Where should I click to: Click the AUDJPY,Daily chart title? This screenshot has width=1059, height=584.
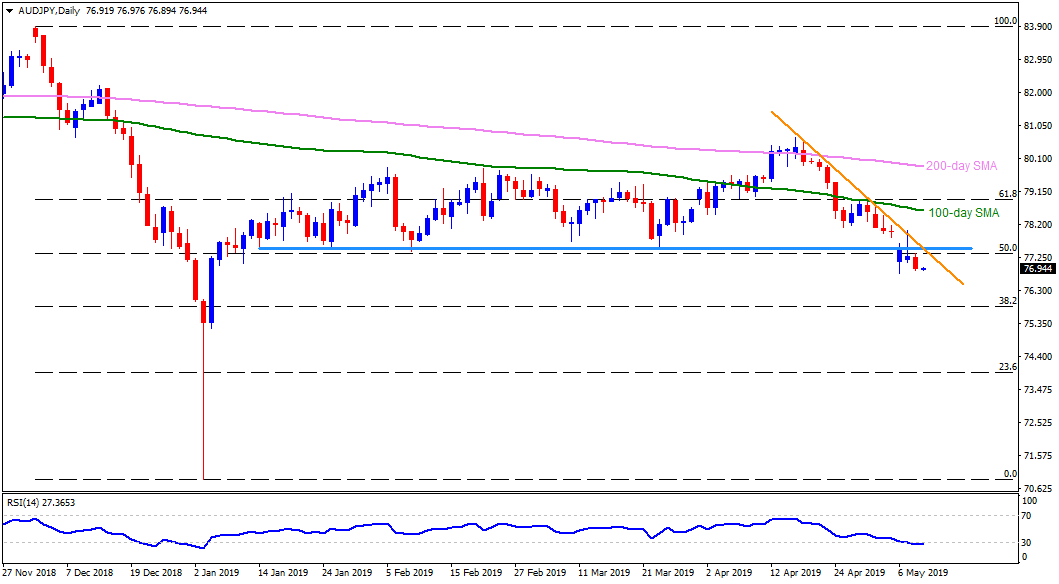(49, 8)
